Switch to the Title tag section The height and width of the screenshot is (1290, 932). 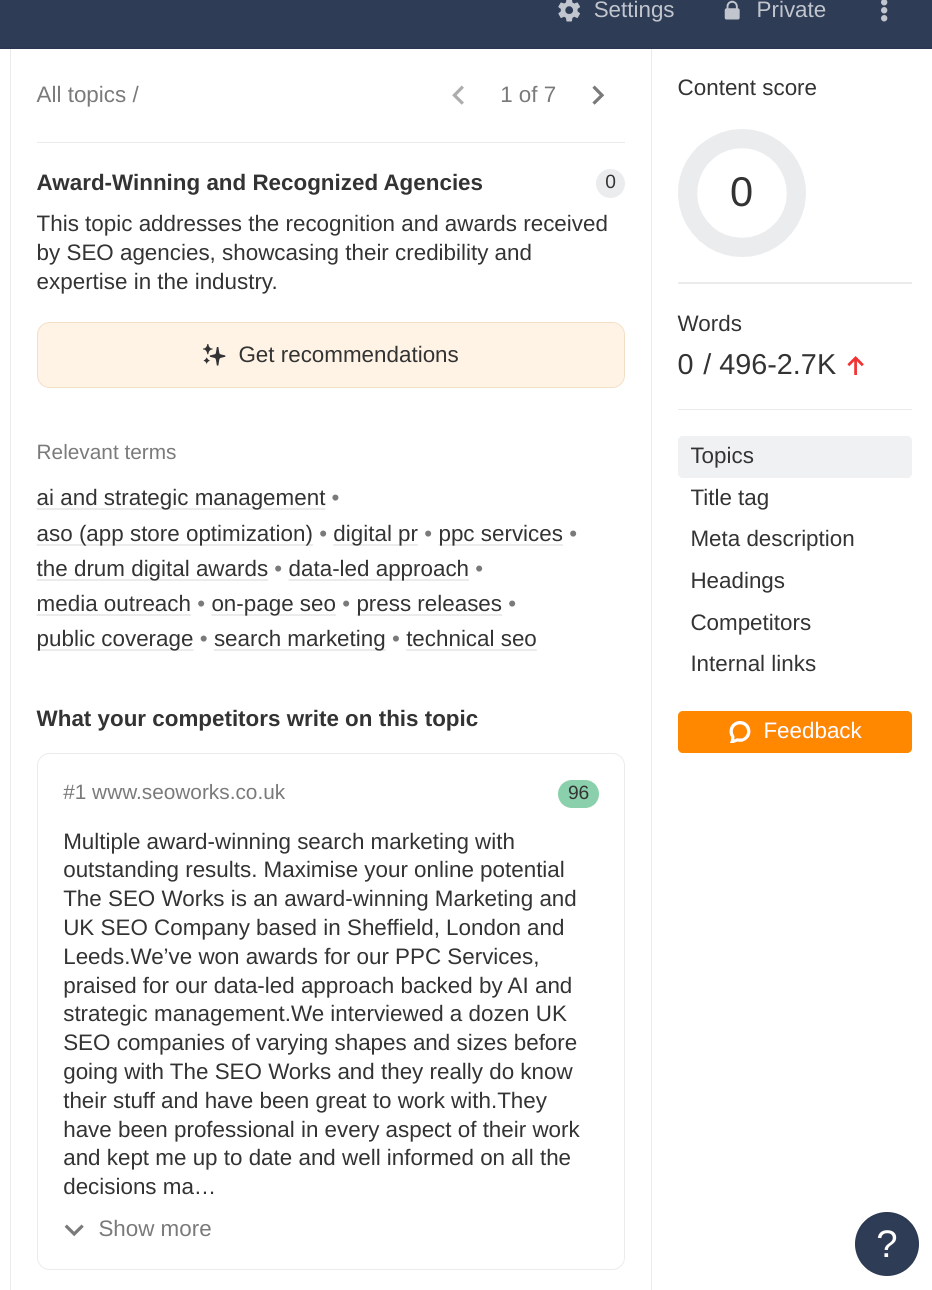(729, 497)
